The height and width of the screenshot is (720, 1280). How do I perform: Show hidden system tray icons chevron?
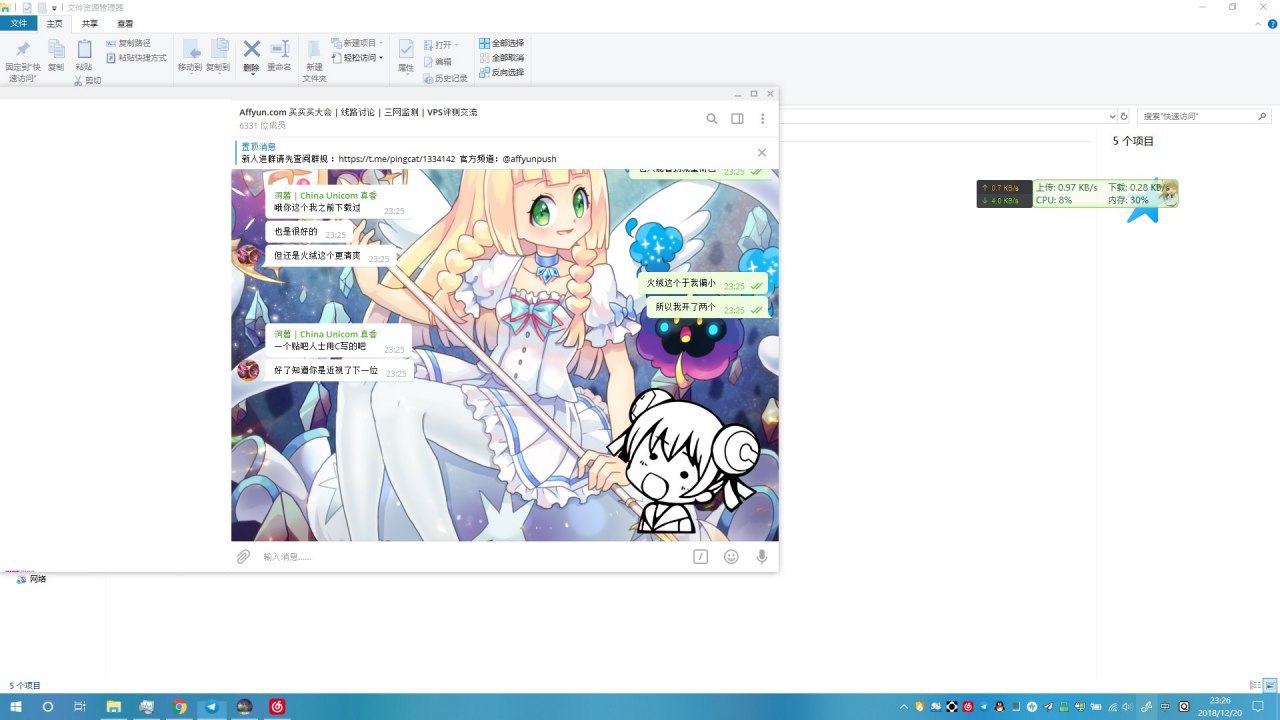click(x=905, y=707)
